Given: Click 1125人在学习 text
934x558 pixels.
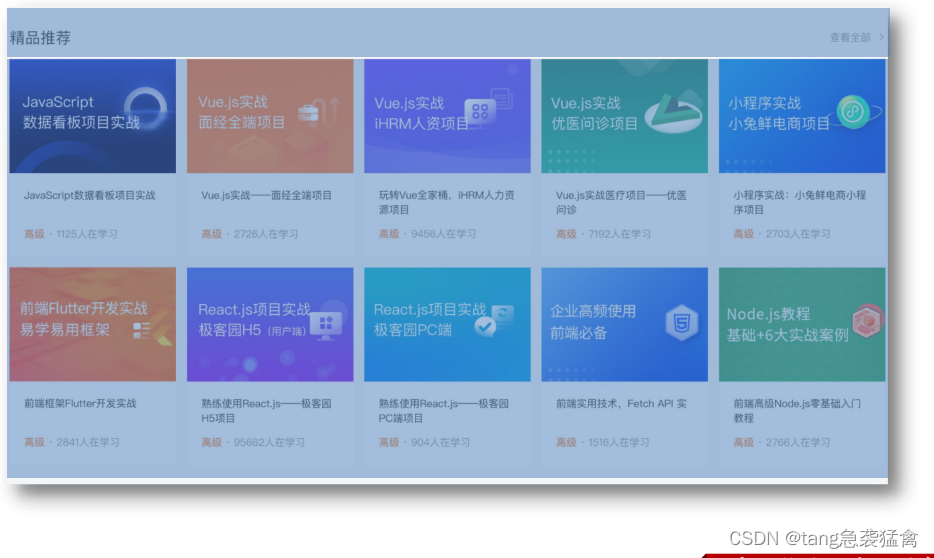Looking at the screenshot, I should 87,234.
